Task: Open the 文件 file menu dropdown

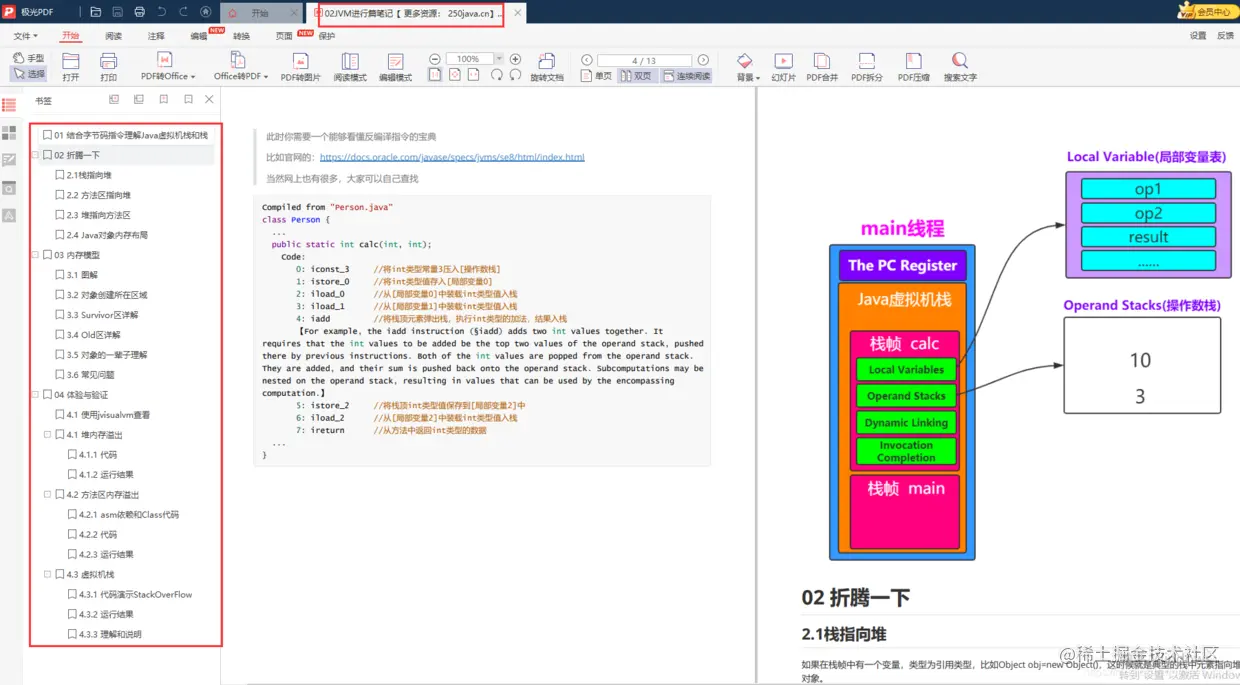Action: click(x=25, y=36)
